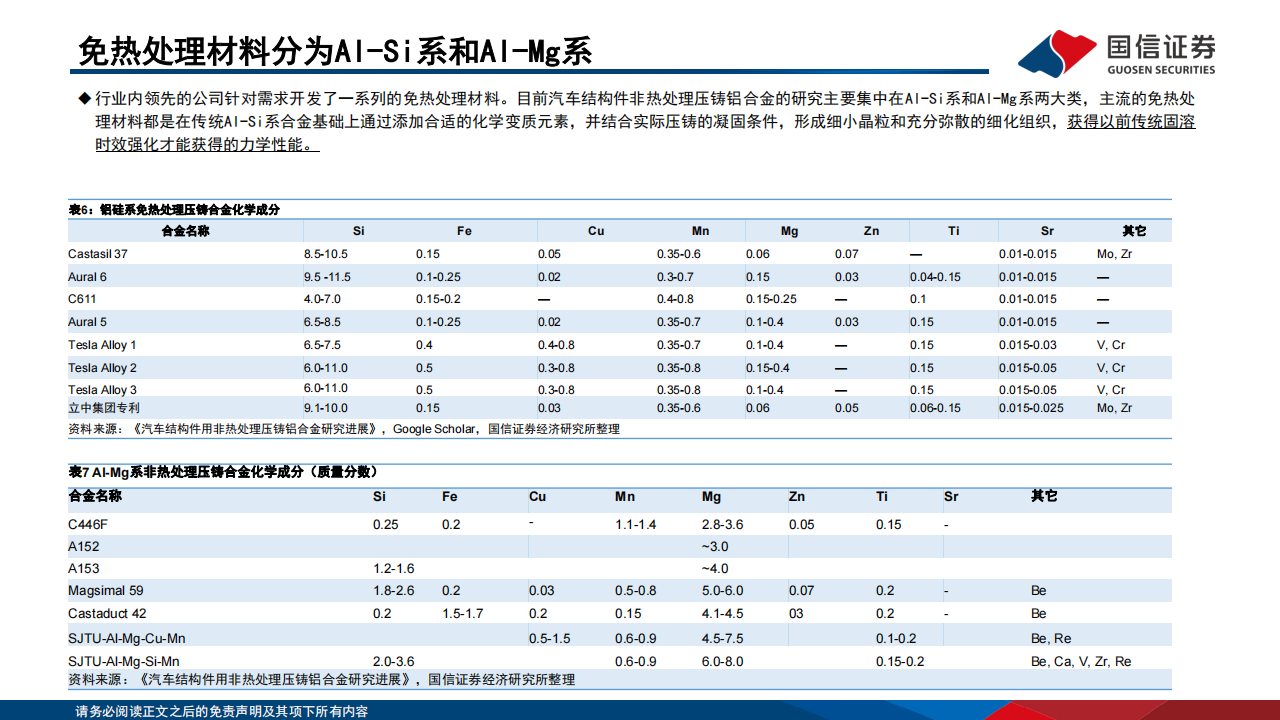This screenshot has height=720, width=1280.
Task: Select the slide title 免热处理材料分为Al-Si系和Al-Mg系
Action: pyautogui.click(x=335, y=51)
